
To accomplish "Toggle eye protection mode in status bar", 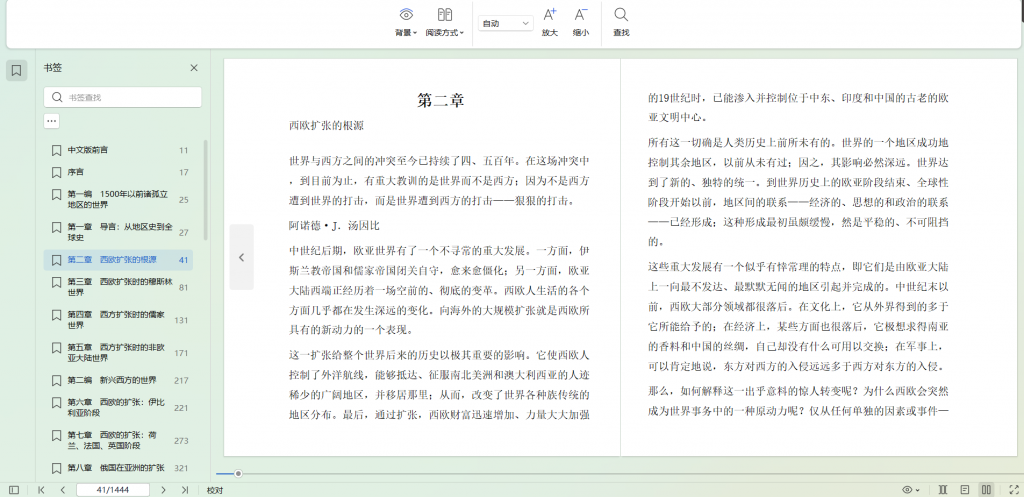I will [x=908, y=490].
